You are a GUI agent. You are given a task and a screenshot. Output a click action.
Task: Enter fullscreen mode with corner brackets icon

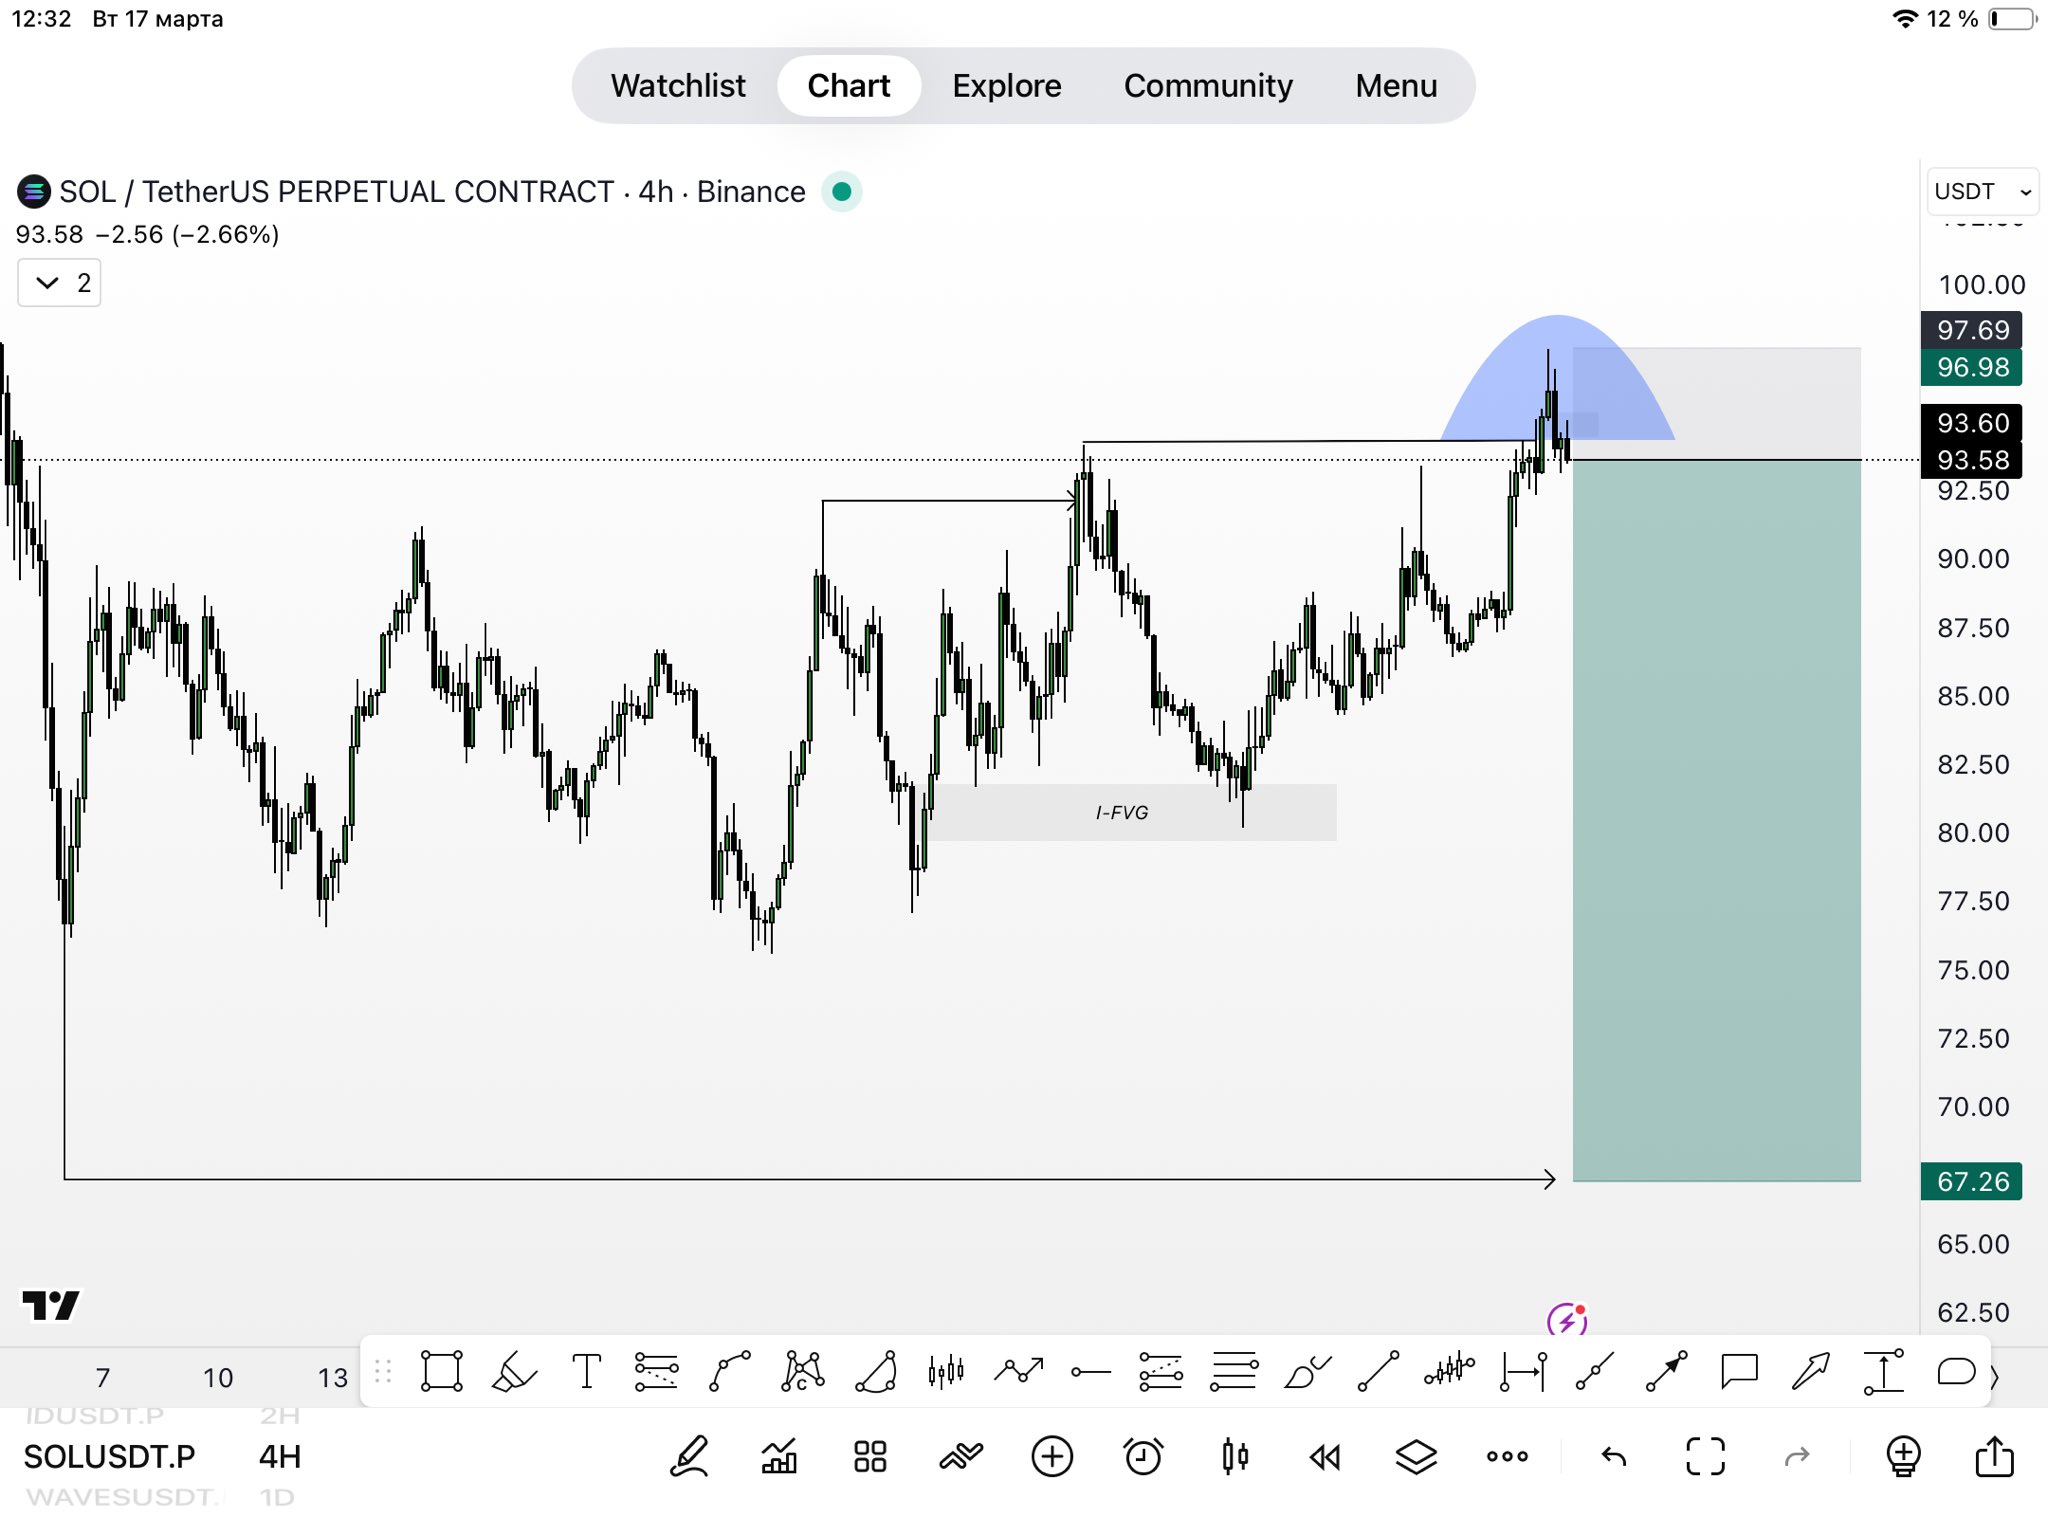click(1705, 1457)
